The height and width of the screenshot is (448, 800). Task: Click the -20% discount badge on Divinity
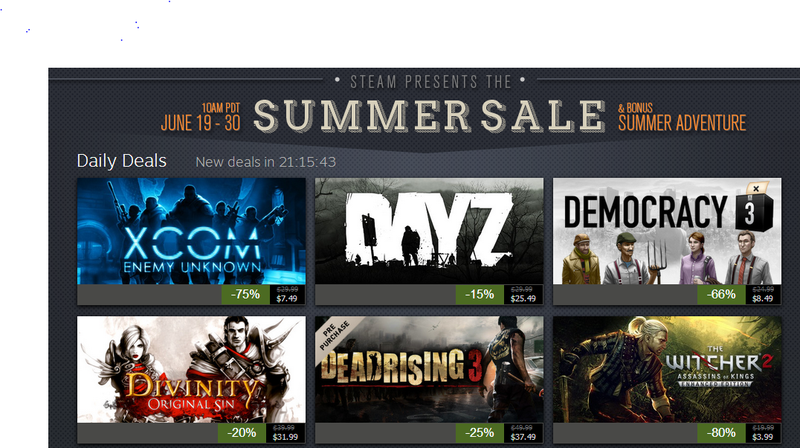point(242,433)
